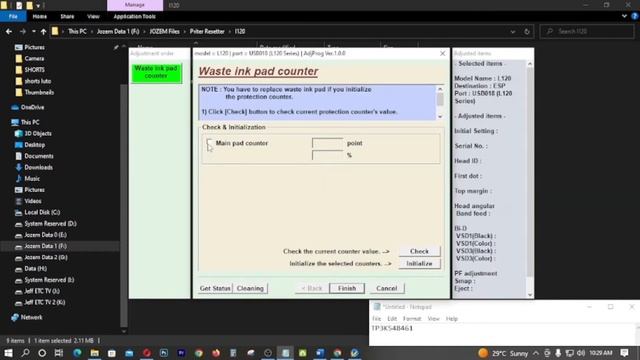The image size is (640, 360).
Task: Open Application Tools ribbon tab
Action: (135, 16)
